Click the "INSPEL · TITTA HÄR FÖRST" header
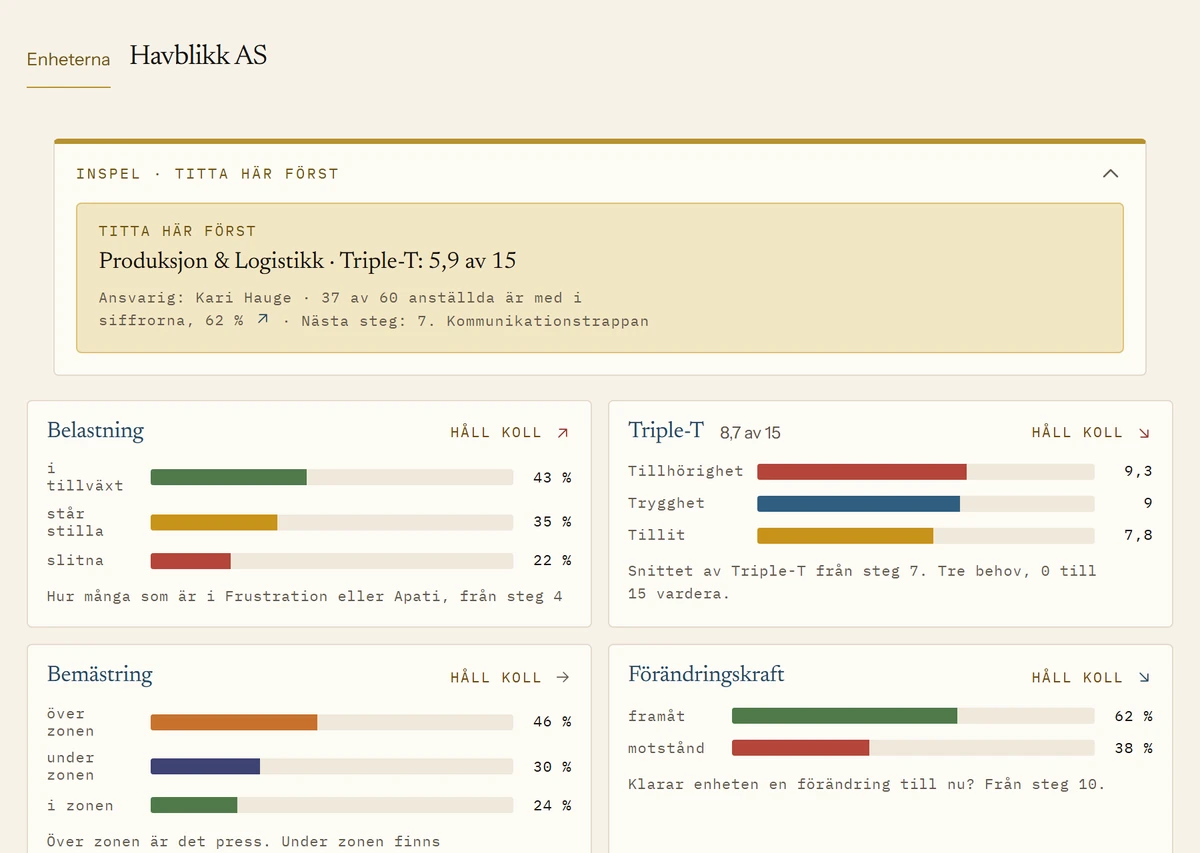Image resolution: width=1200 pixels, height=853 pixels. (x=208, y=174)
